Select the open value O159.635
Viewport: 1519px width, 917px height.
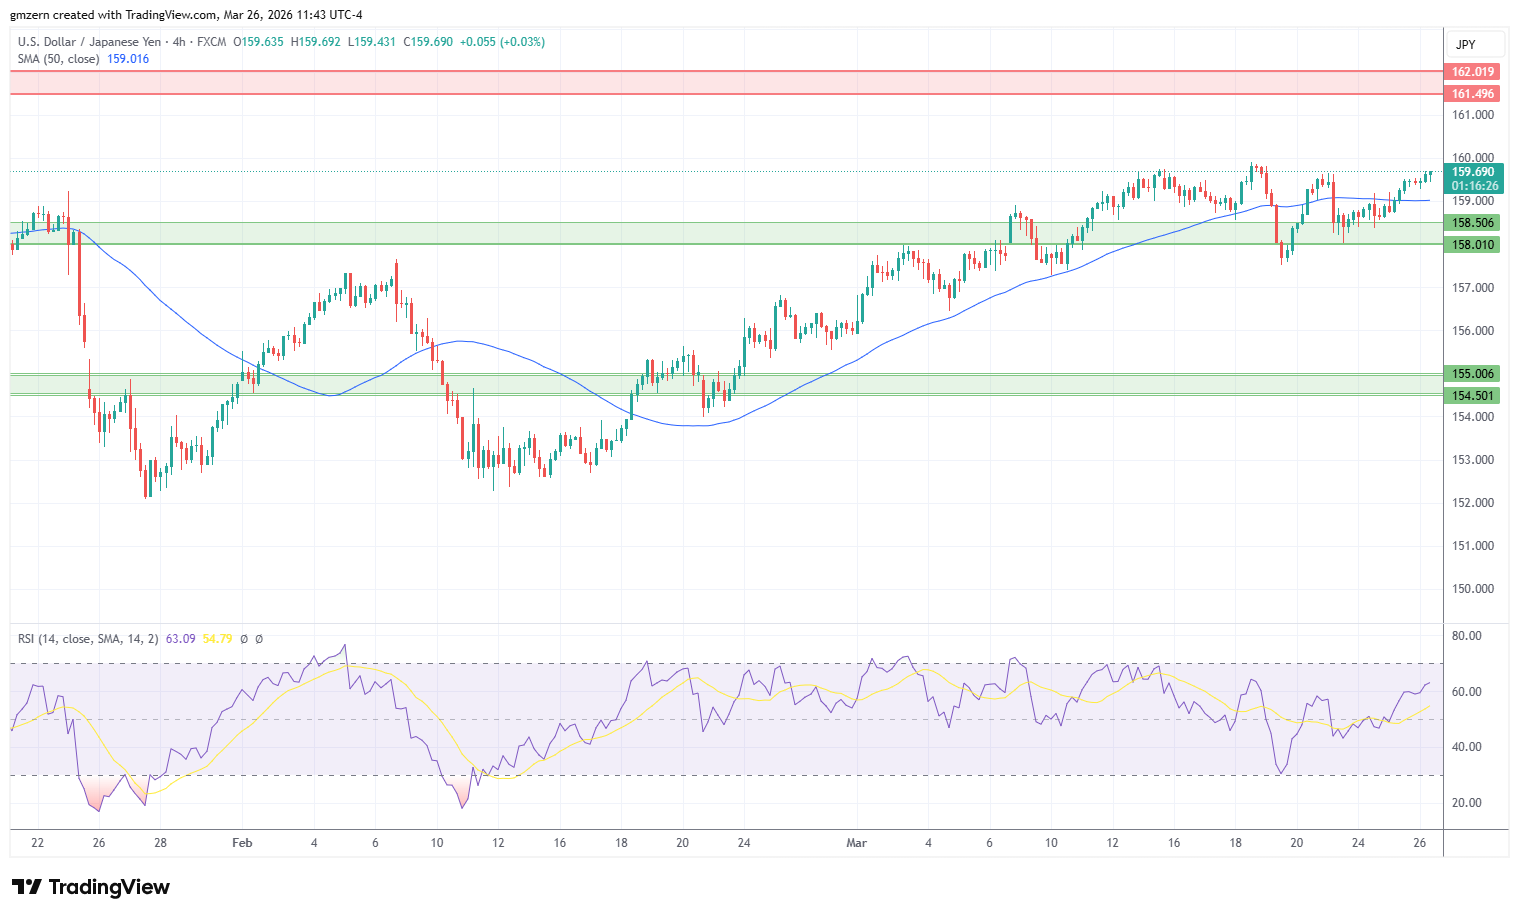pyautogui.click(x=258, y=42)
